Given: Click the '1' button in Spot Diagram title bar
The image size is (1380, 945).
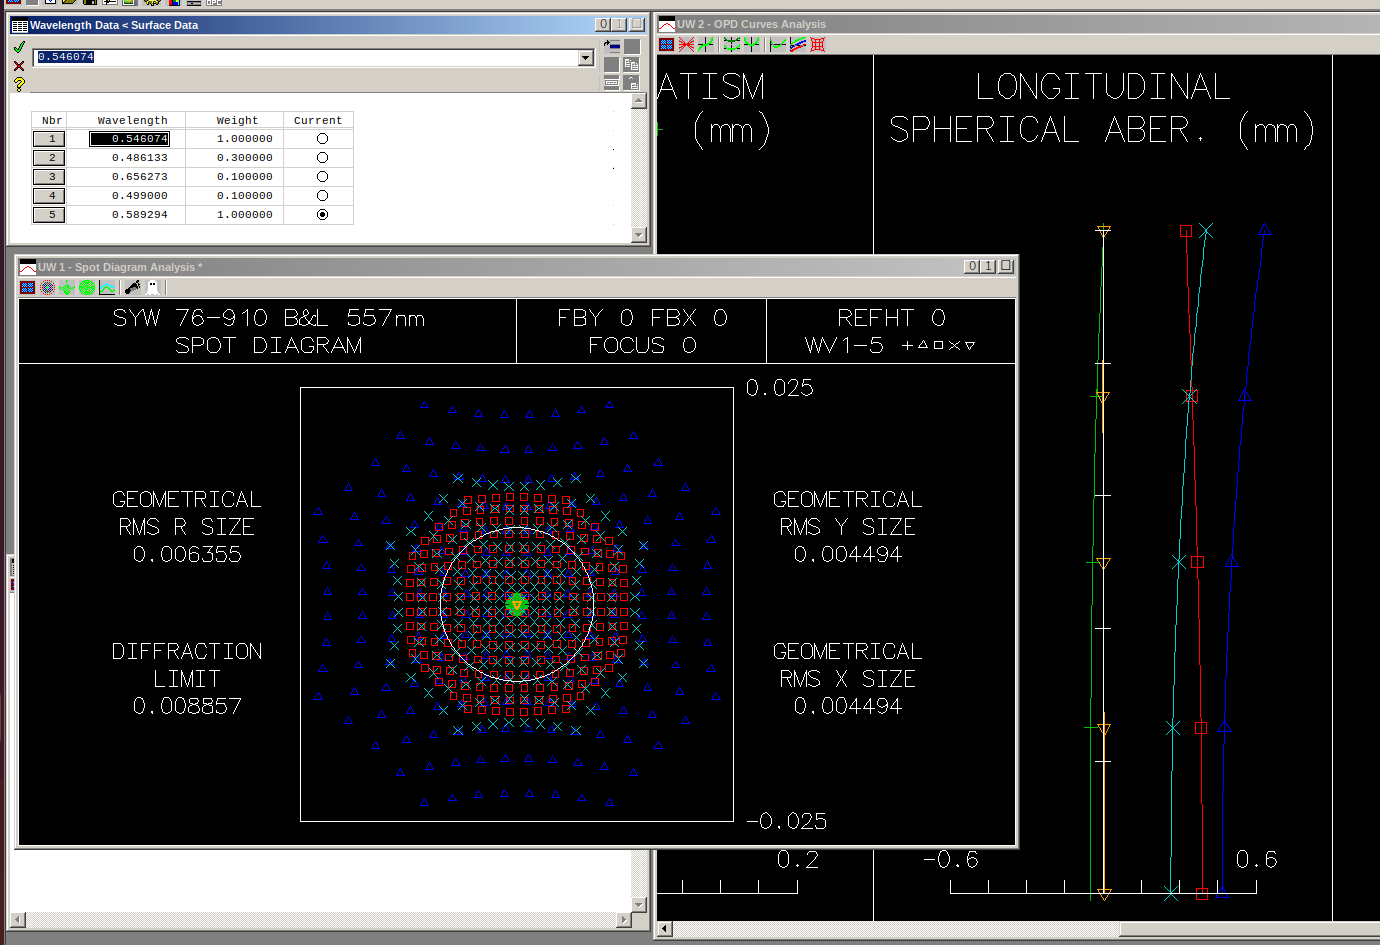Looking at the screenshot, I should pos(989,266).
